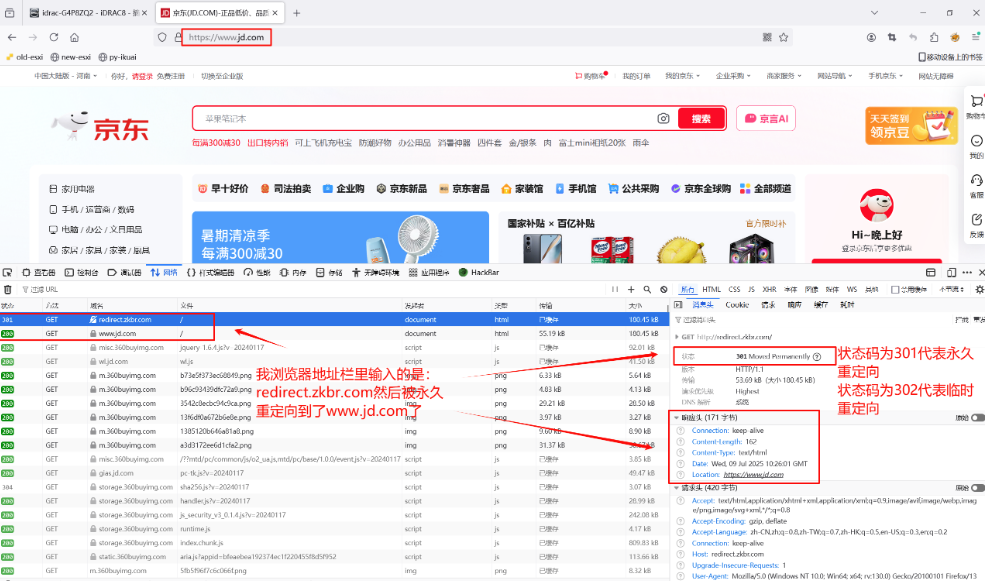This screenshot has height=581, width=1004.
Task: Filter requests by CSS type
Action: (734, 290)
